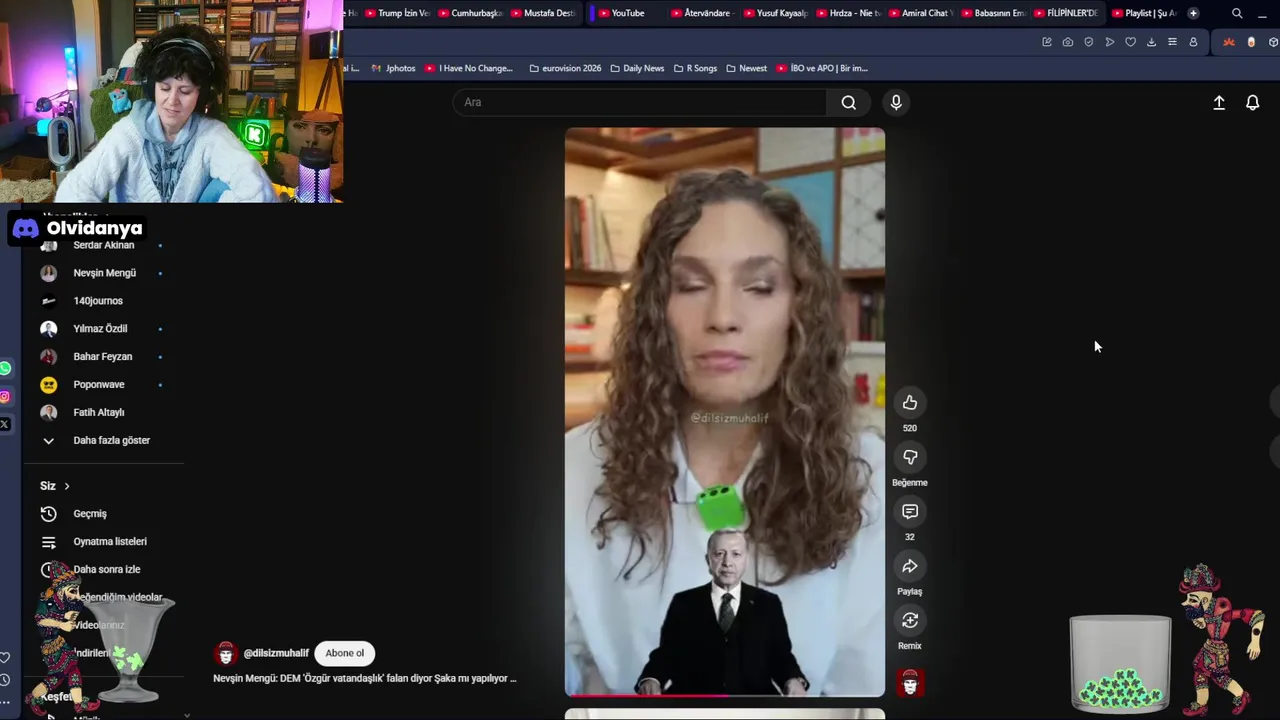Click the Geçmiş history clock icon
This screenshot has height=720, width=1280.
[48, 514]
